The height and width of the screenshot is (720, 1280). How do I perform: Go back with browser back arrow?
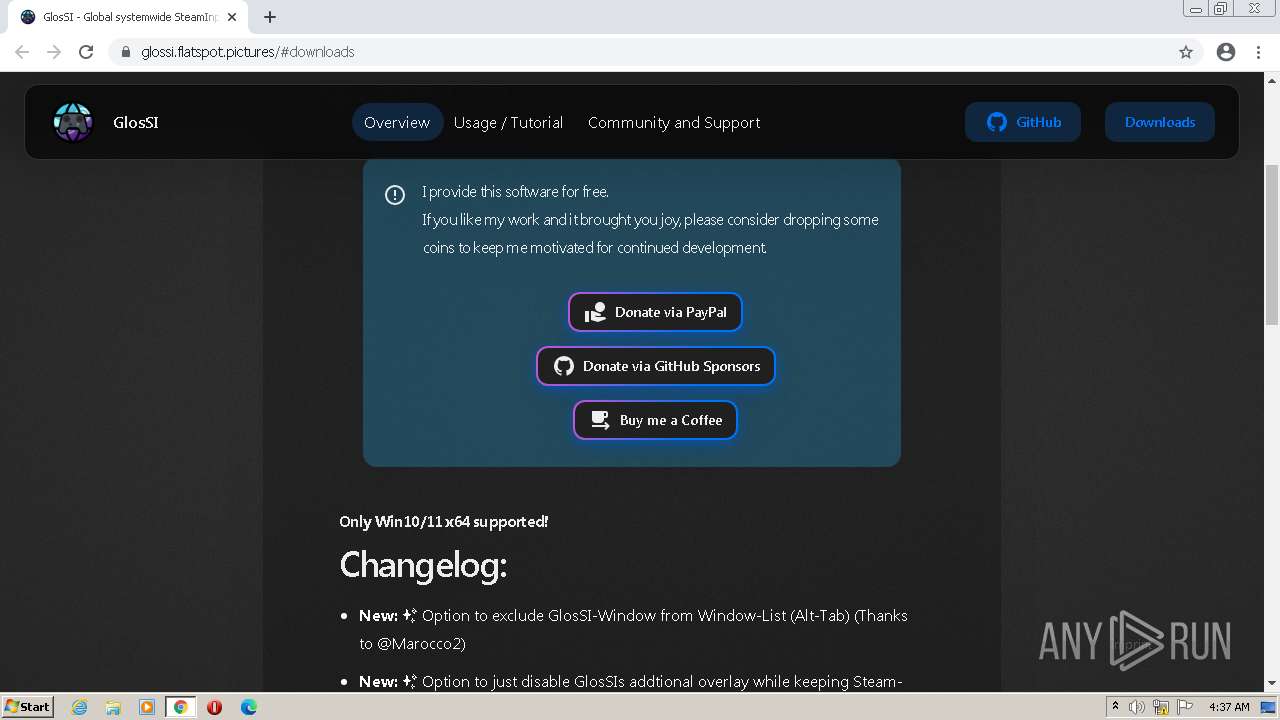22,52
